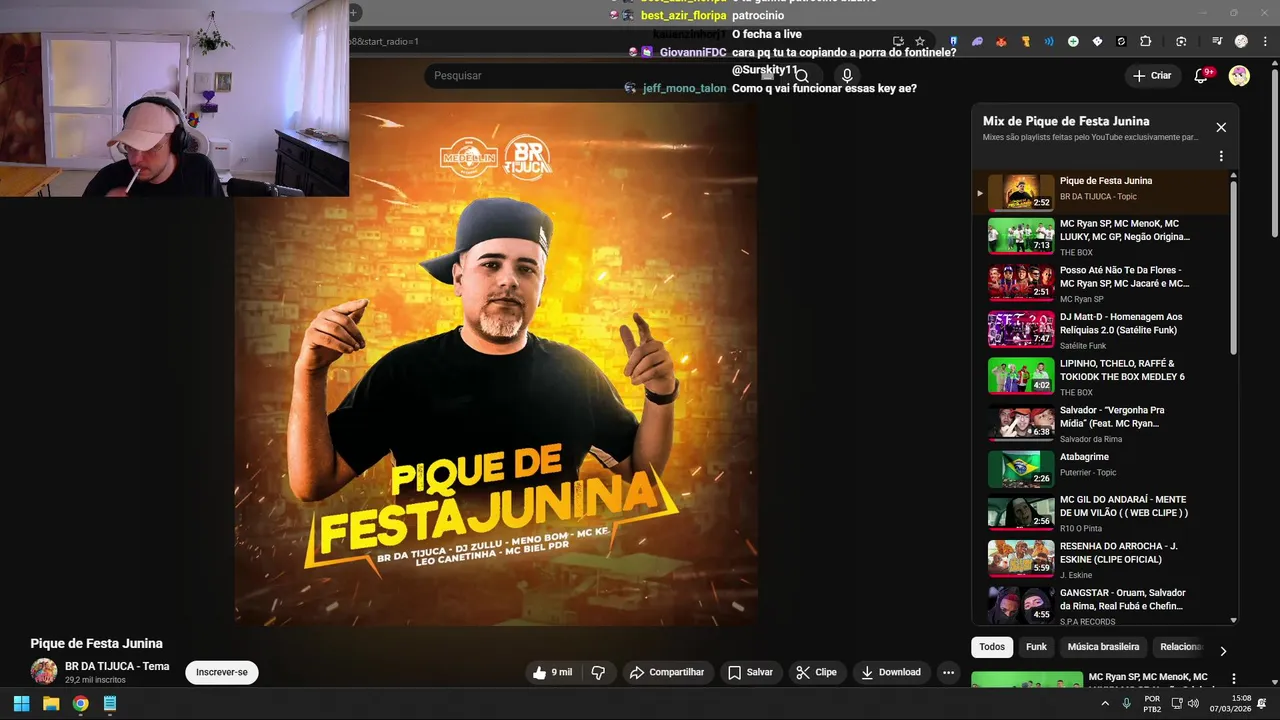The image size is (1280, 720).
Task: Select the Música brasileira filter chip
Action: pos(1103,647)
